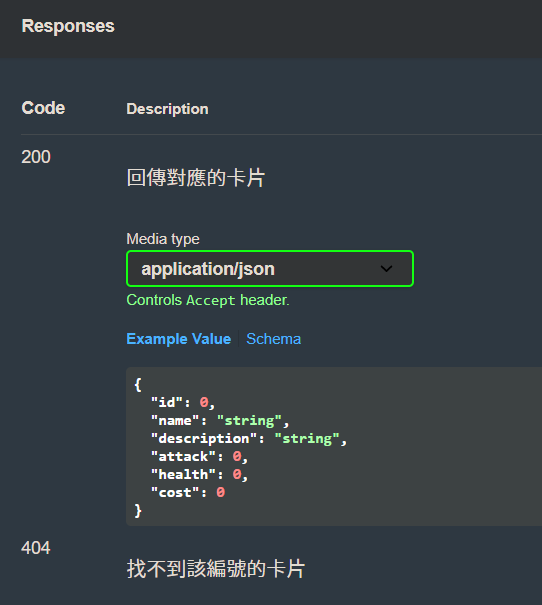542x605 pixels.
Task: Click the "attack": 0 JSON line
Action: tap(199, 457)
